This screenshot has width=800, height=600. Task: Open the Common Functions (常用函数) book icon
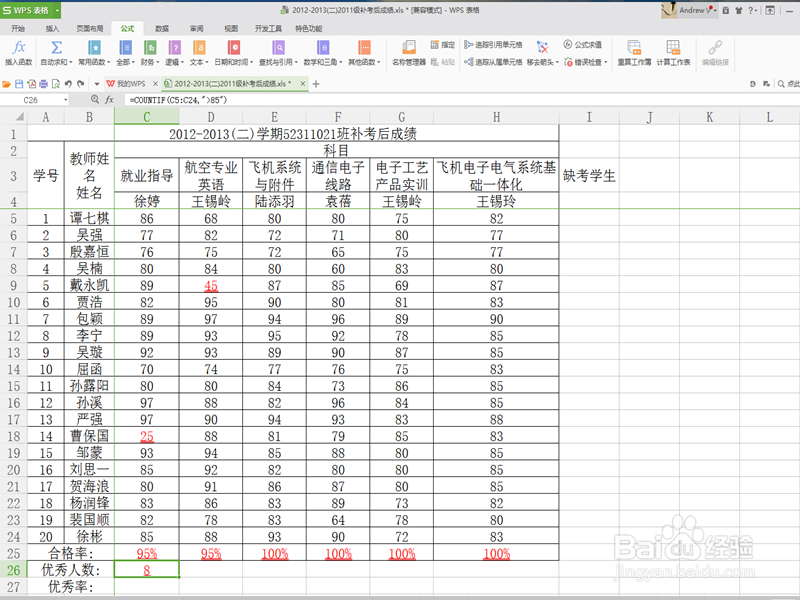(x=94, y=47)
